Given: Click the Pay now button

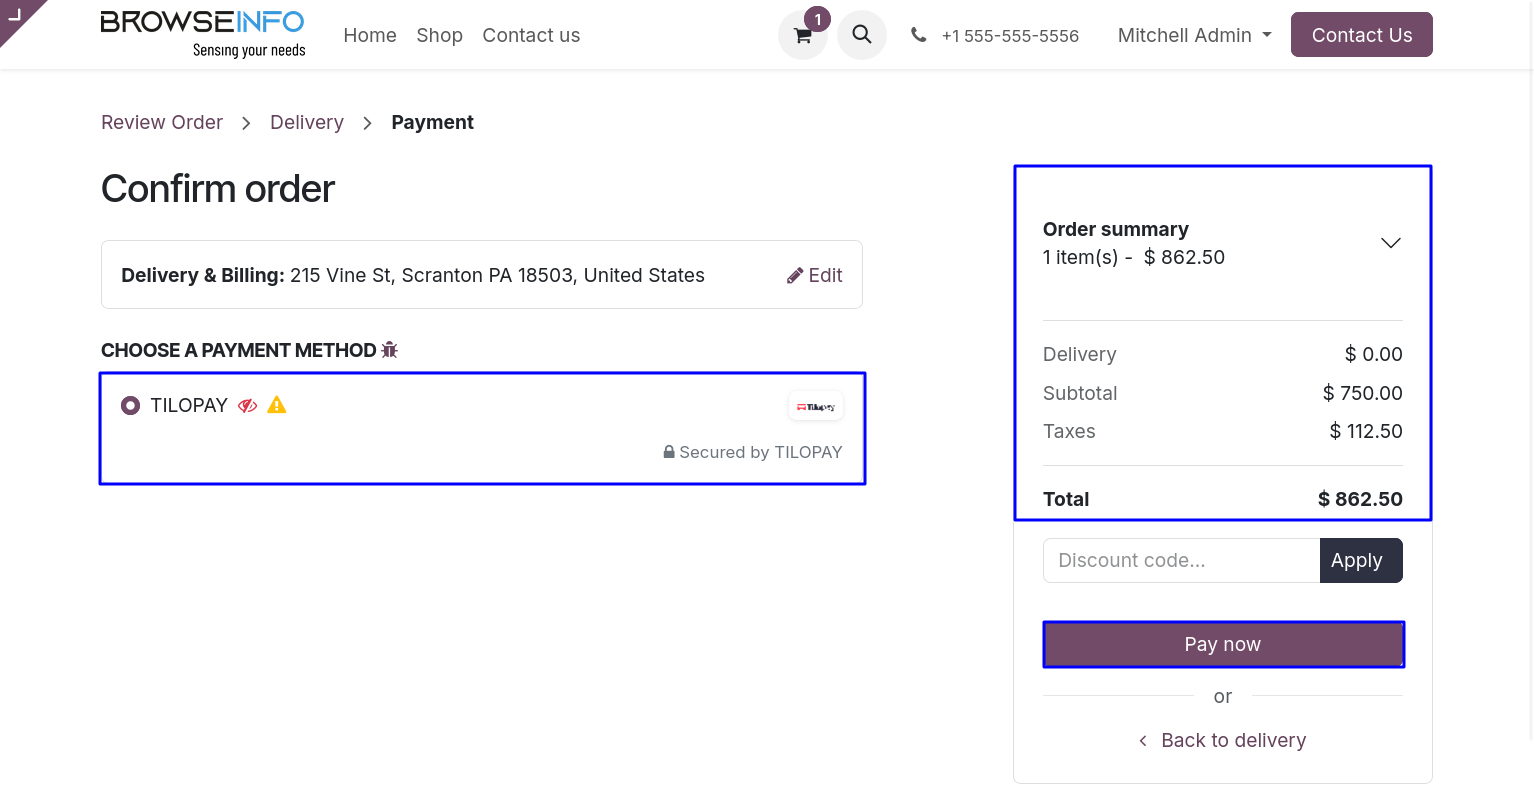Looking at the screenshot, I should (1223, 644).
